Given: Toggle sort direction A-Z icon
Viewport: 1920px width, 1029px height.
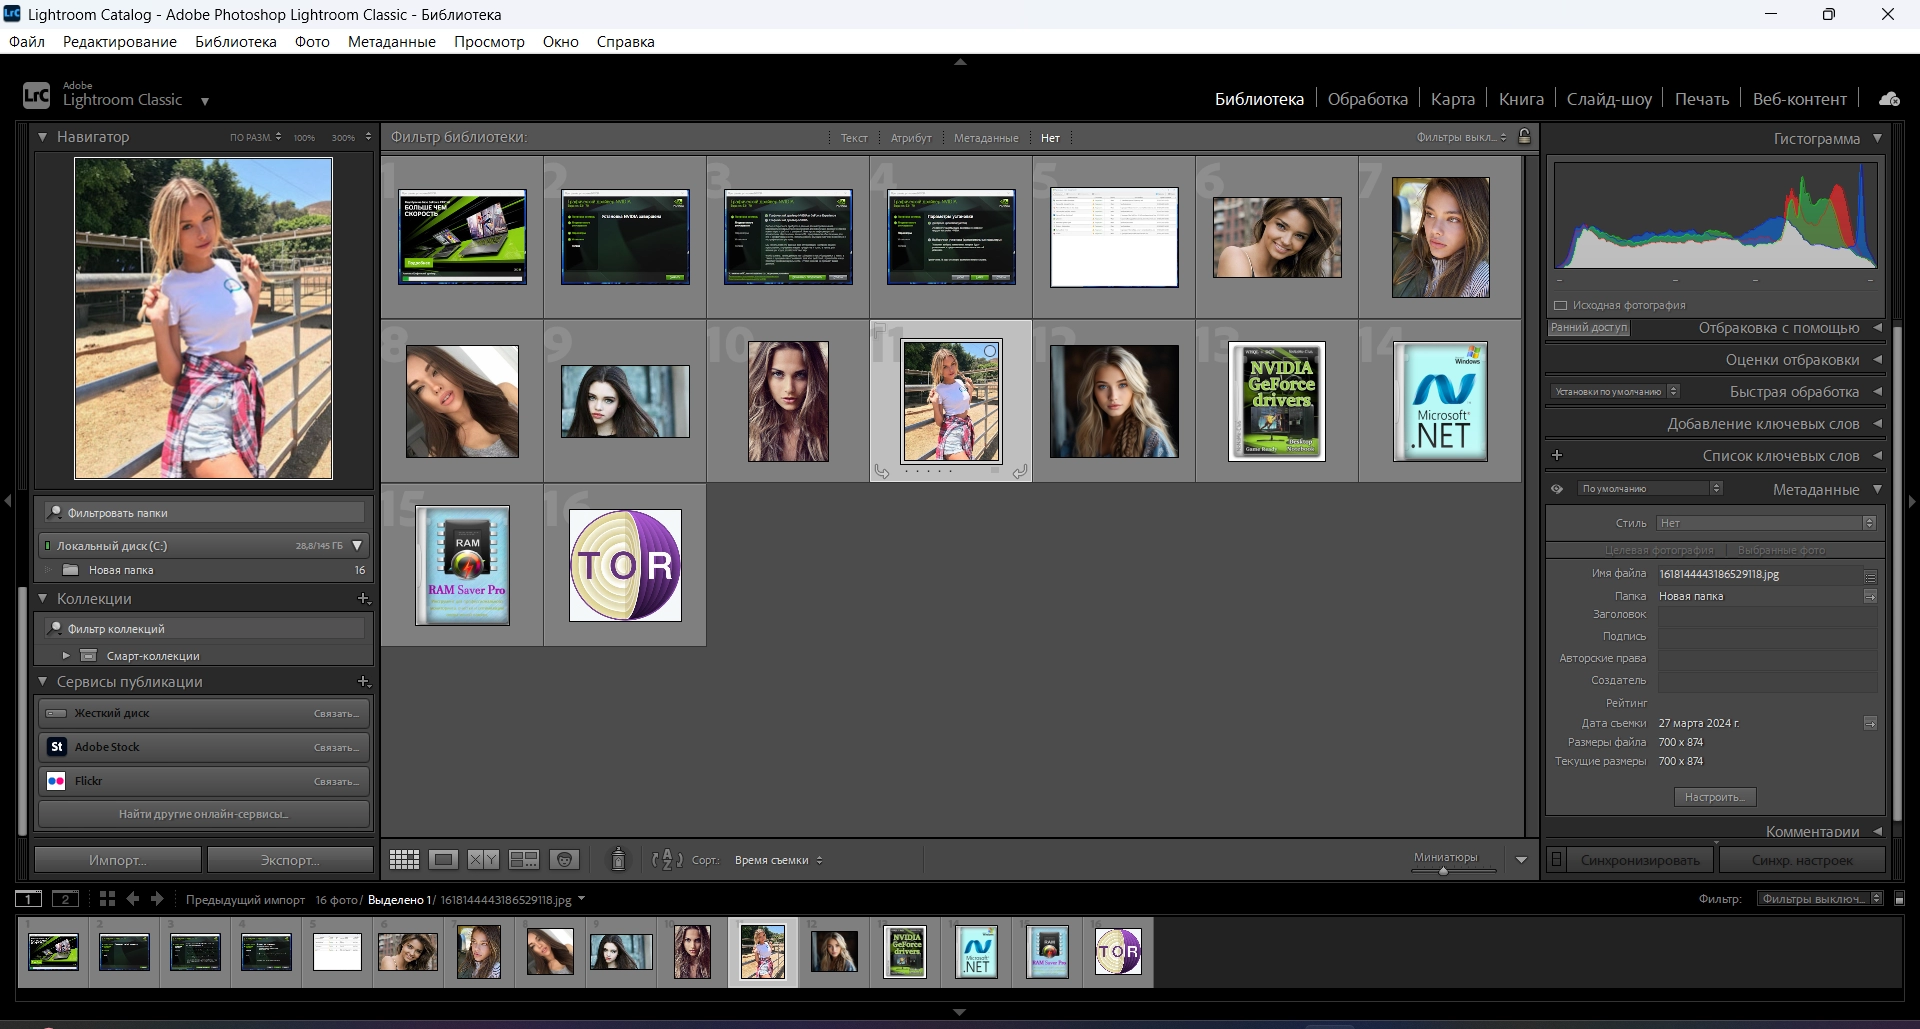Looking at the screenshot, I should pos(666,860).
